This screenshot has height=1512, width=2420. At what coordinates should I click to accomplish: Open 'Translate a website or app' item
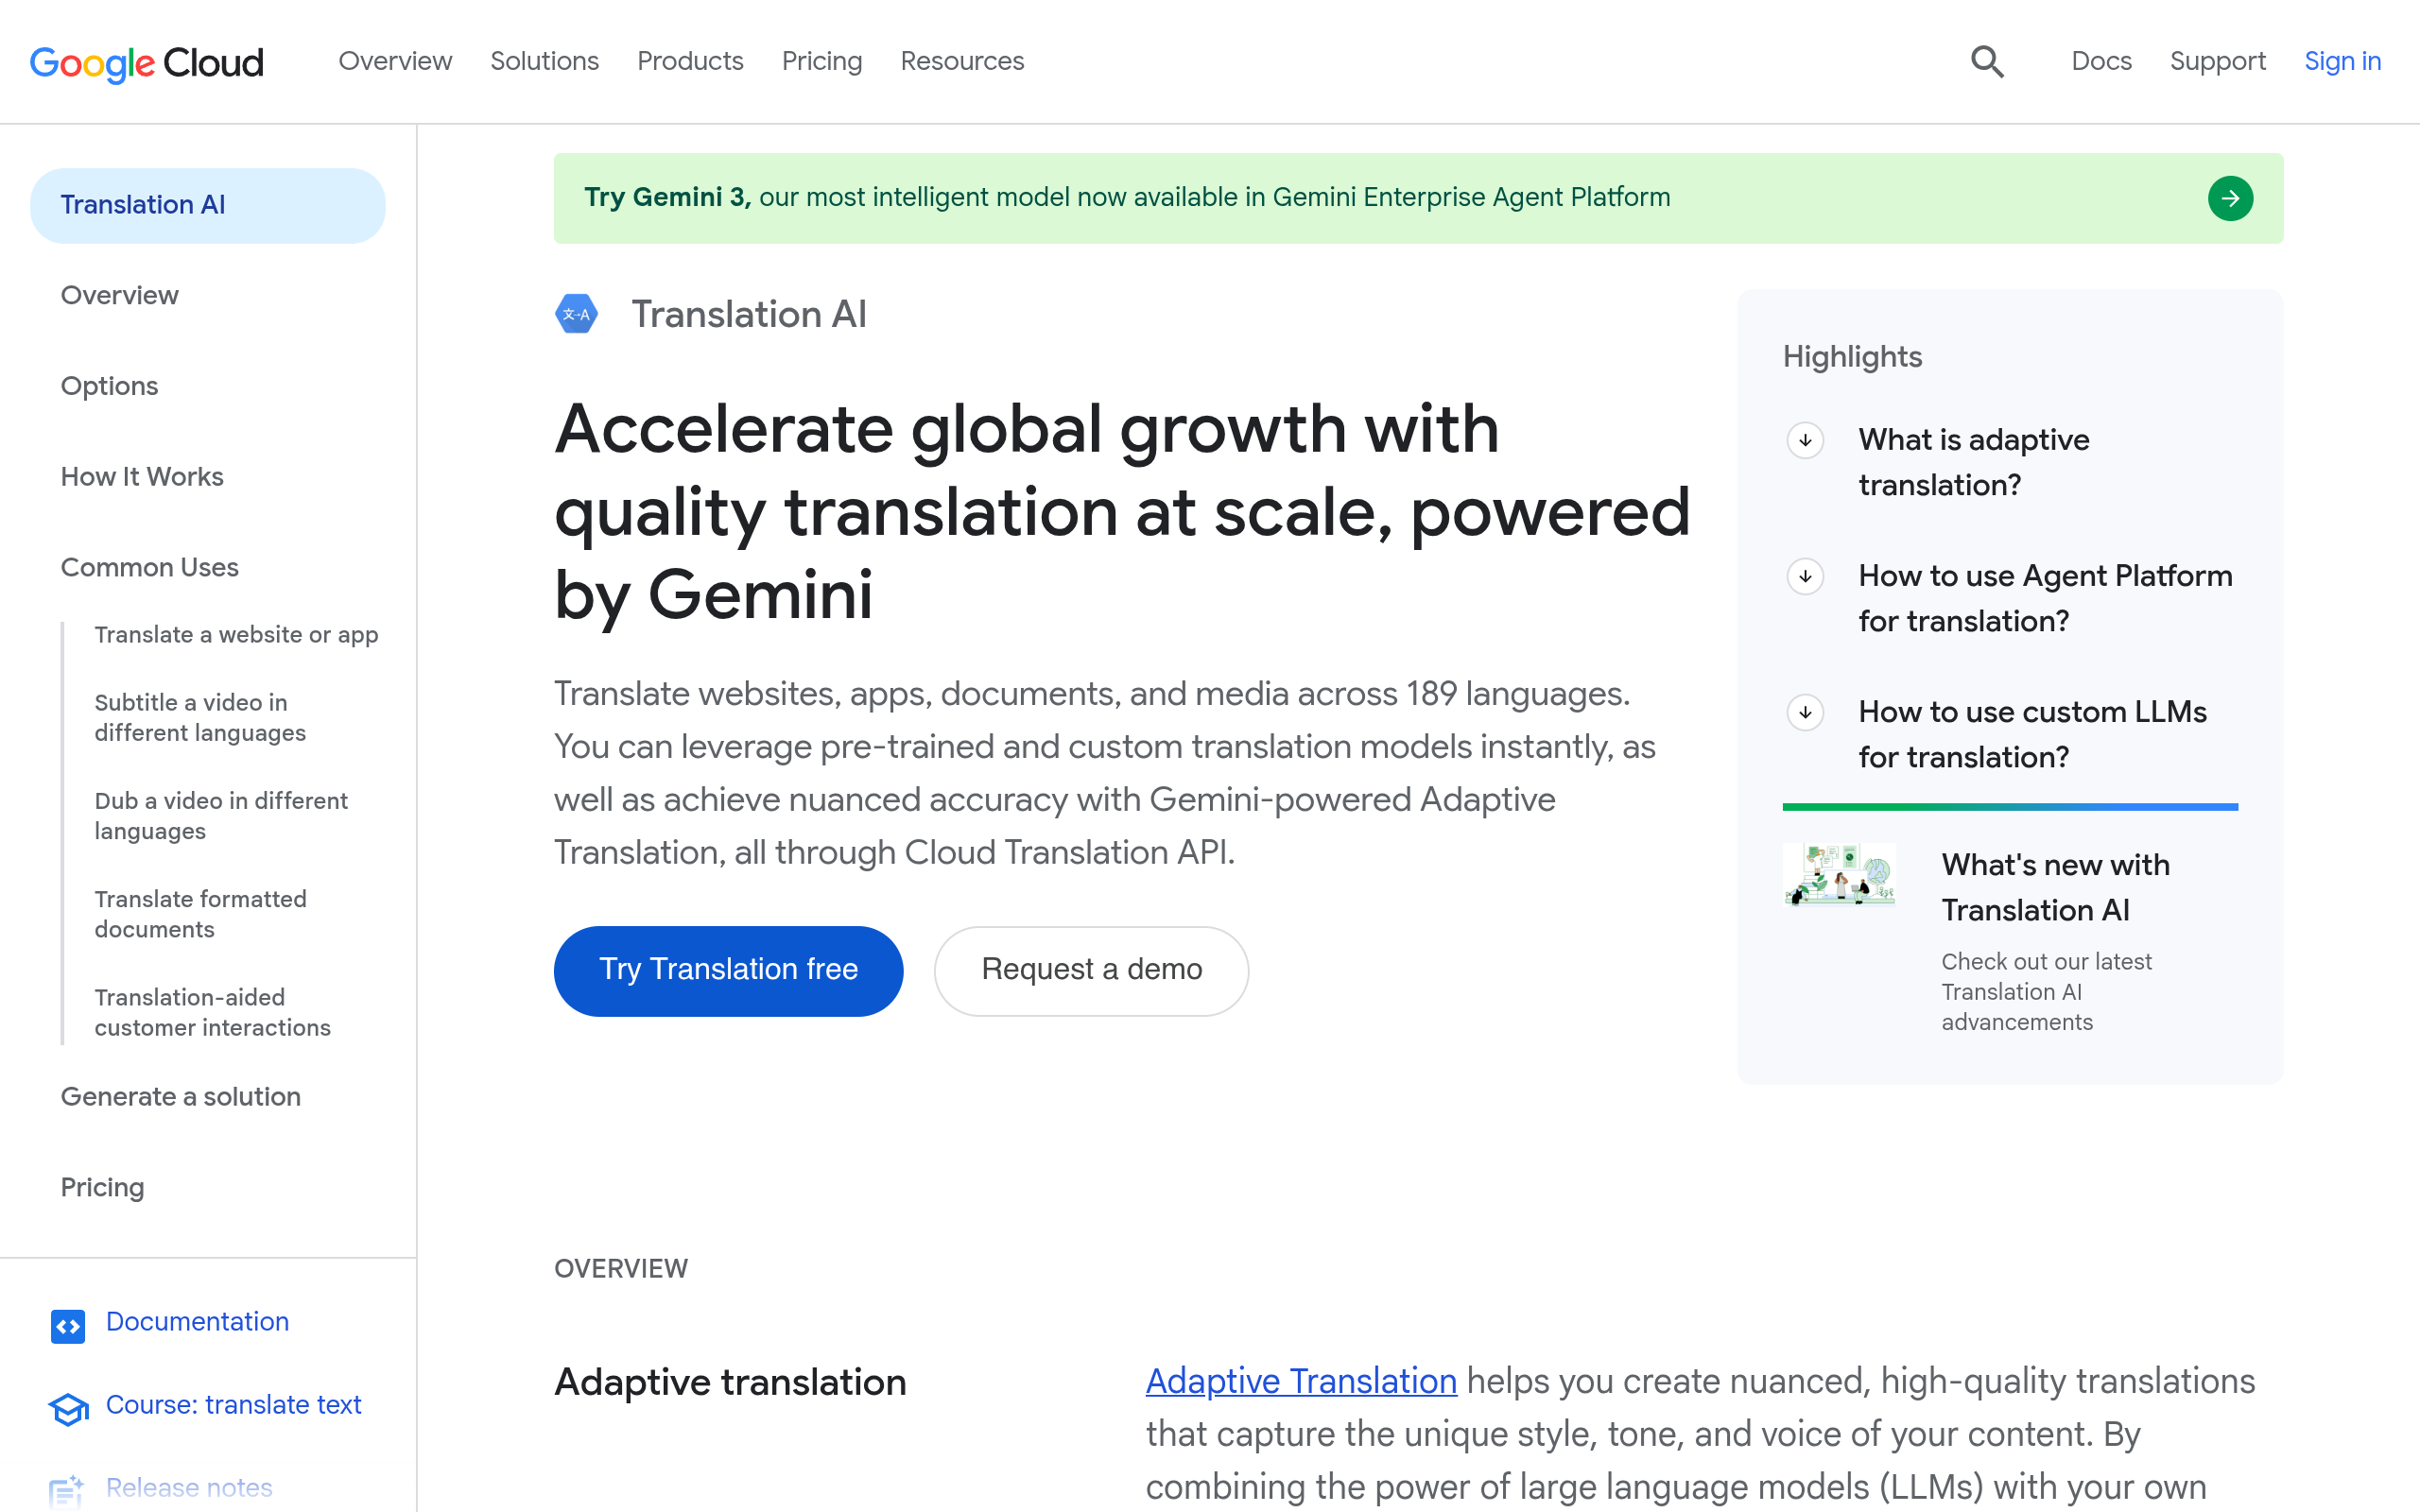(236, 635)
